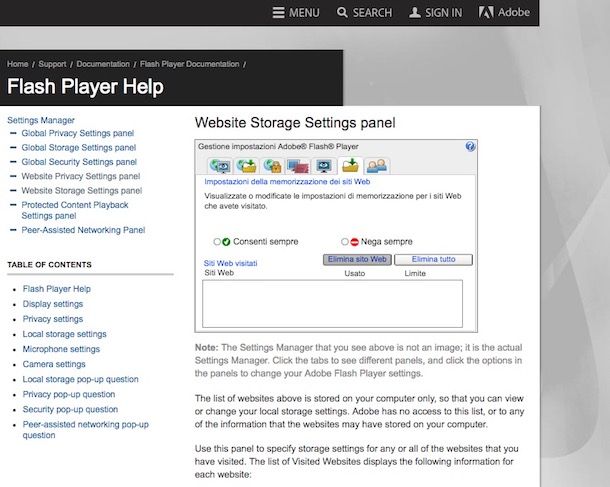
Task: Open Display settings contents link
Action: tap(53, 304)
